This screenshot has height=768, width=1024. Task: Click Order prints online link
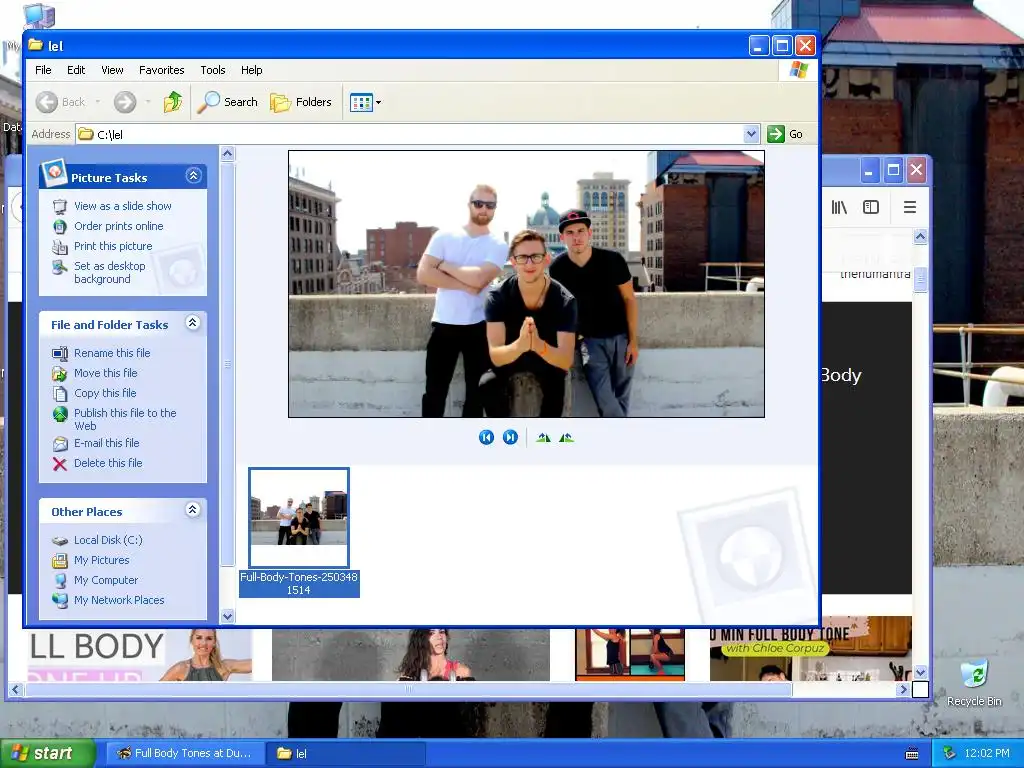[119, 226]
